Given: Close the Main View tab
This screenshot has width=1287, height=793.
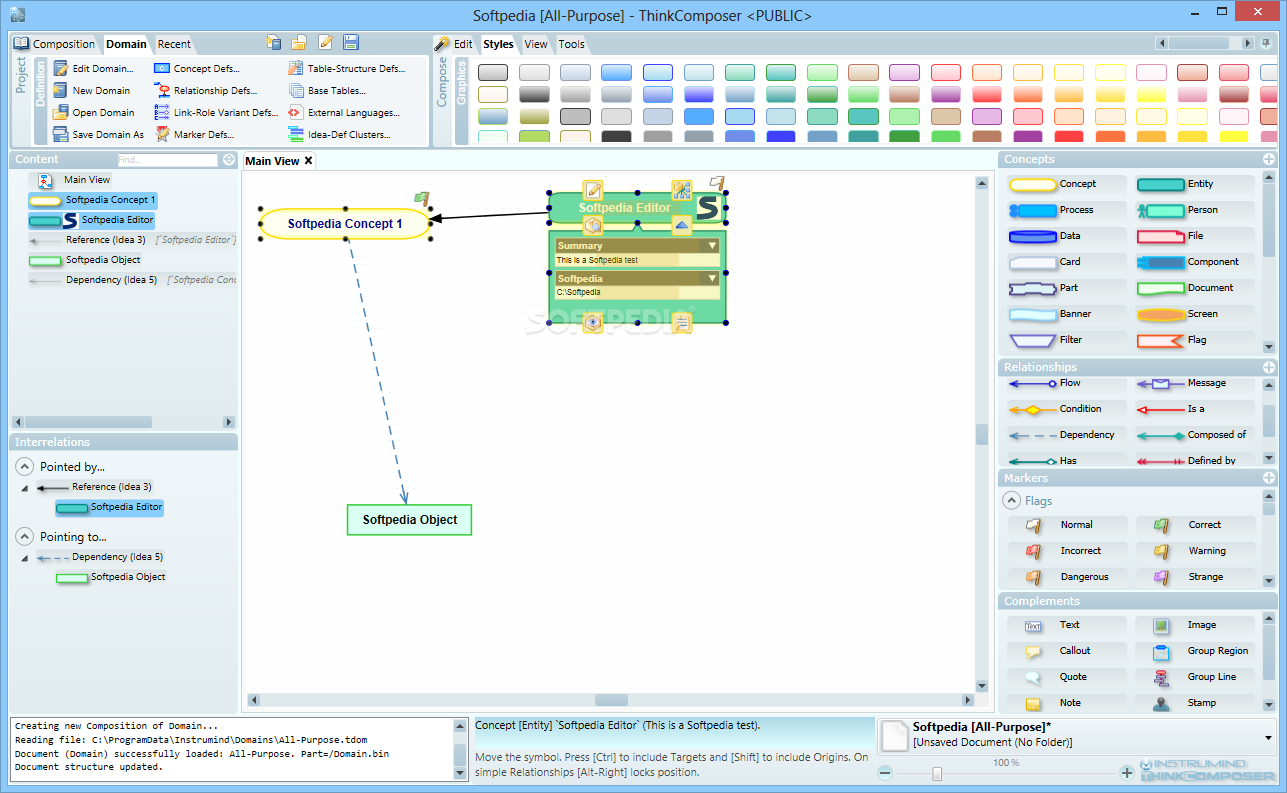Looking at the screenshot, I should coord(308,161).
